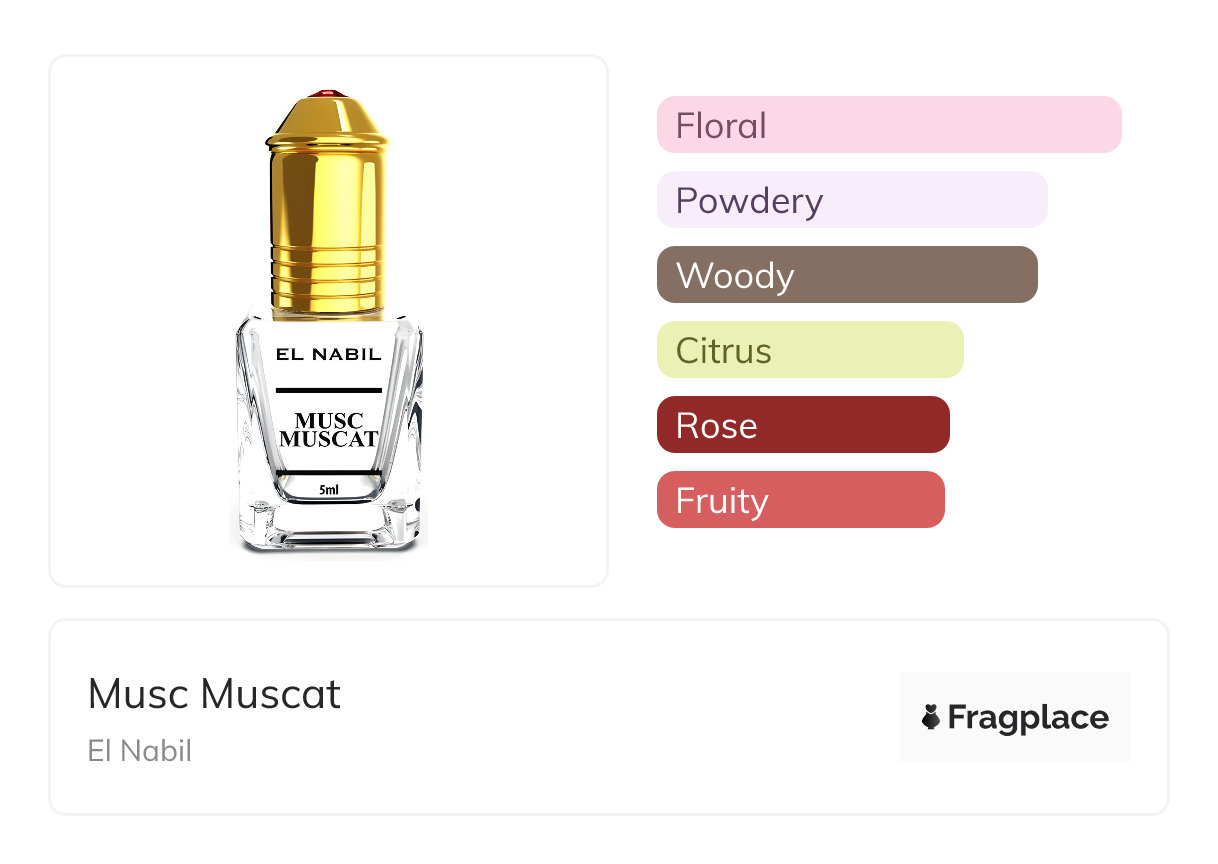Open the Musc Muscat fragrance title
Image resolution: width=1218 pixels, height=864 pixels.
tap(214, 693)
